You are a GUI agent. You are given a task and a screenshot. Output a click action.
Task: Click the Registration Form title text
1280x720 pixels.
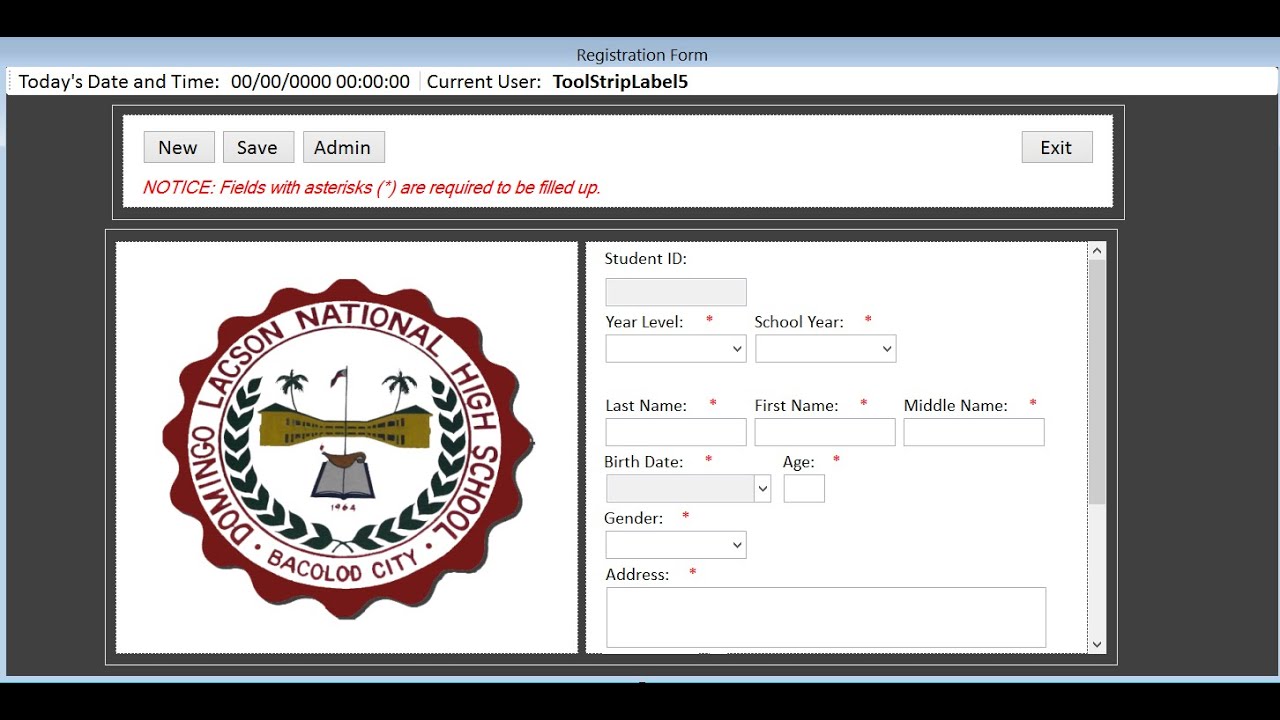[x=642, y=55]
